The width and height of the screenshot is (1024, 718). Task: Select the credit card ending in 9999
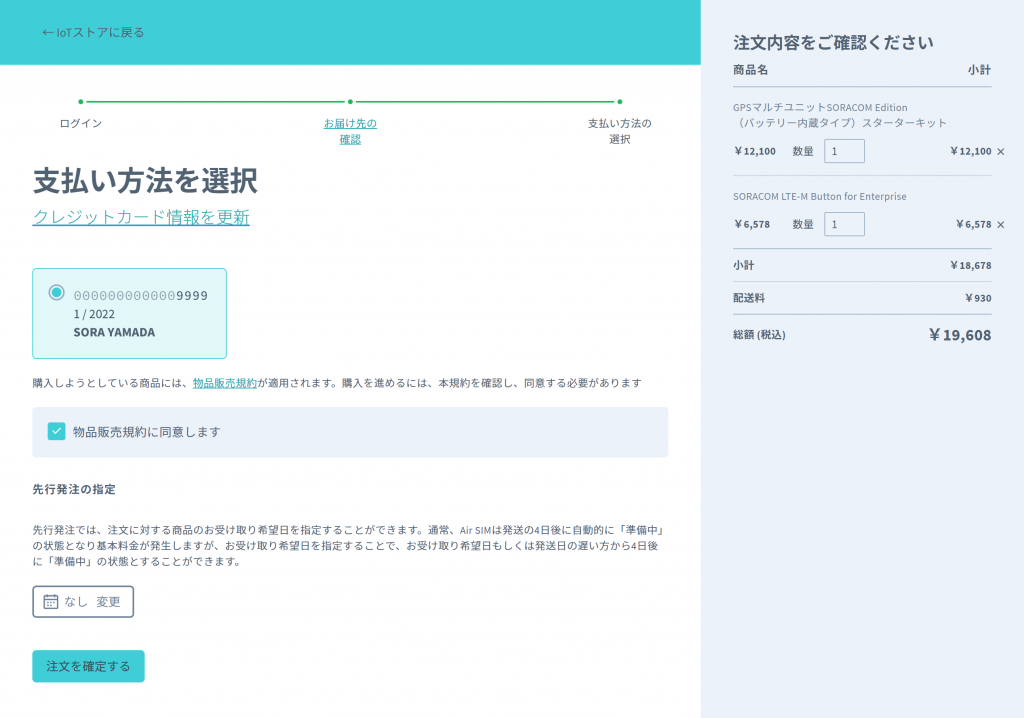[x=57, y=293]
